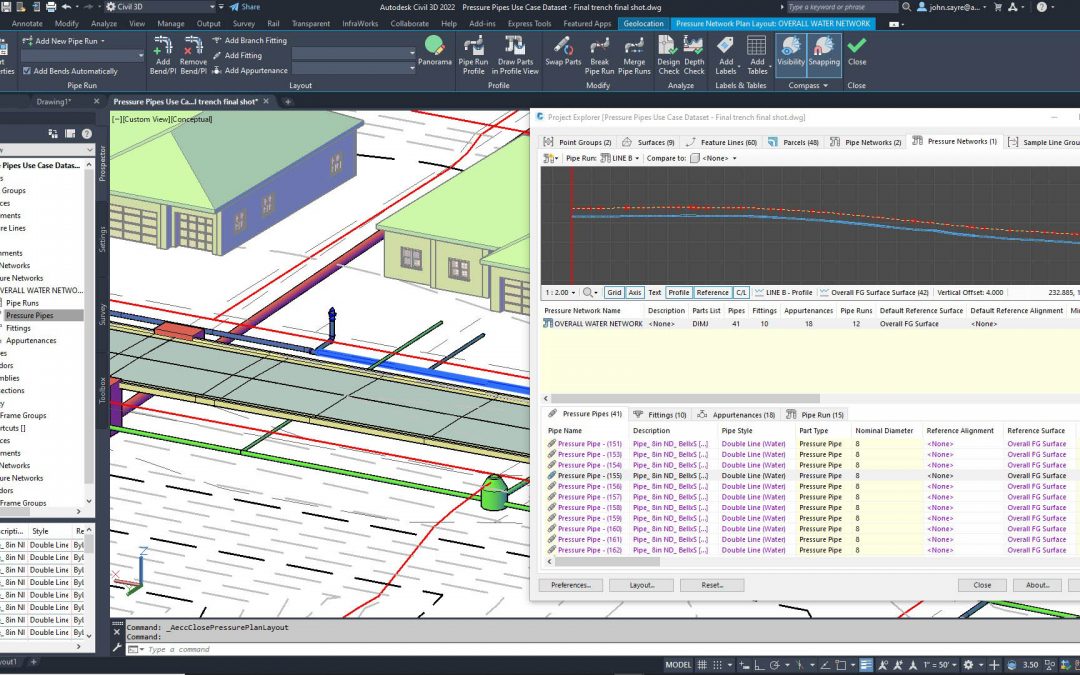This screenshot has width=1080, height=675.
Task: Select the Break Pipe Run tool
Action: (x=599, y=55)
